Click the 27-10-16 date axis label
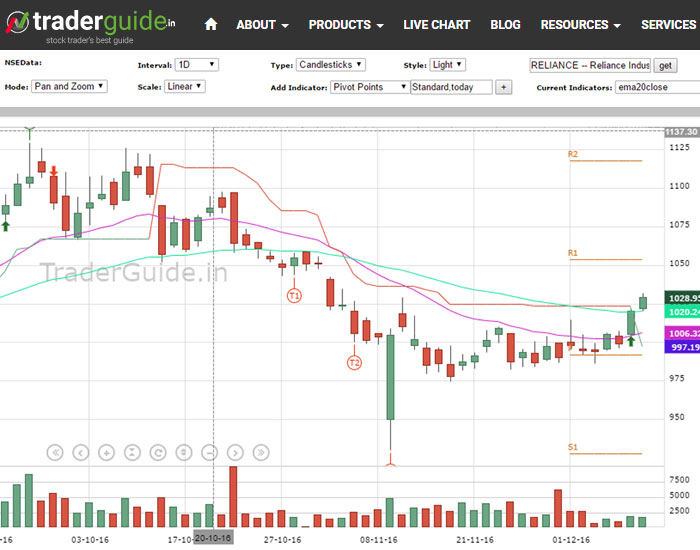Viewport: 700px width, 550px height. tap(283, 540)
